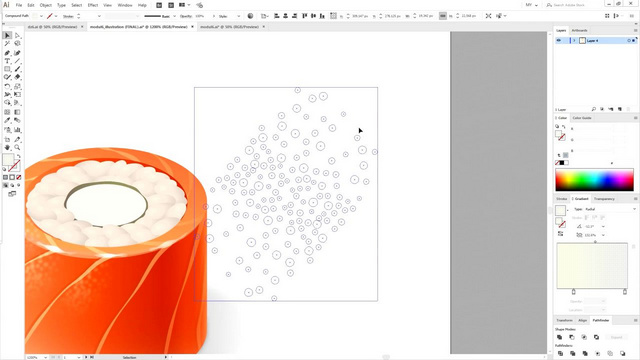Open the graphic Style dropdown in control bar
Viewport: 640px width, 360px height.
pos(238,16)
